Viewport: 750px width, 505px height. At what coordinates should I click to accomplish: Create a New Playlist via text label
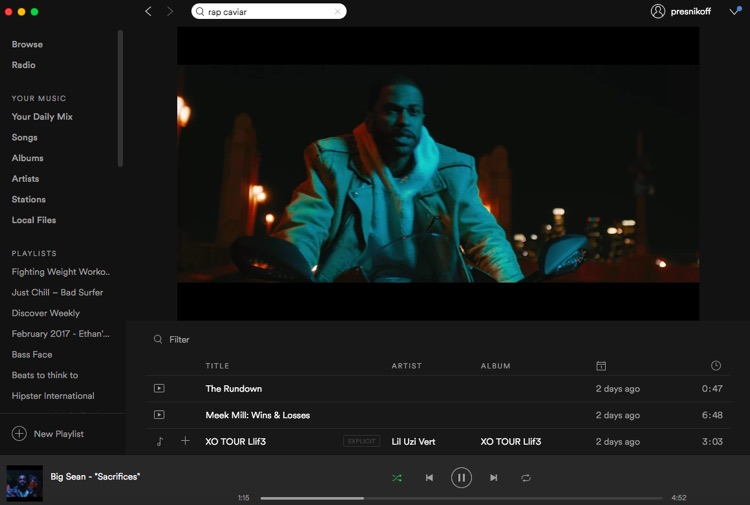(58, 434)
